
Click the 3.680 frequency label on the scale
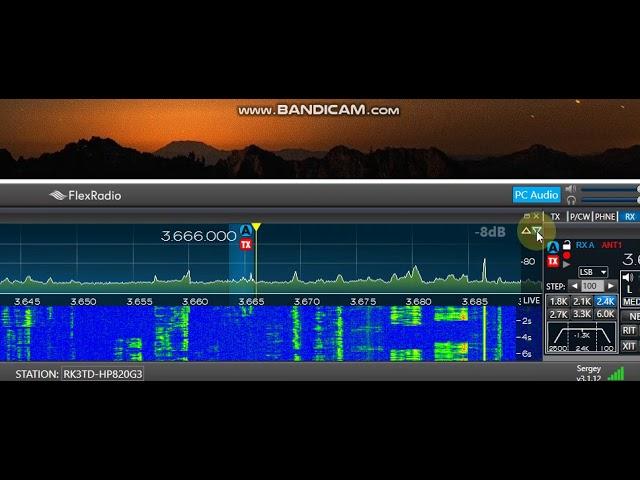[x=419, y=302]
